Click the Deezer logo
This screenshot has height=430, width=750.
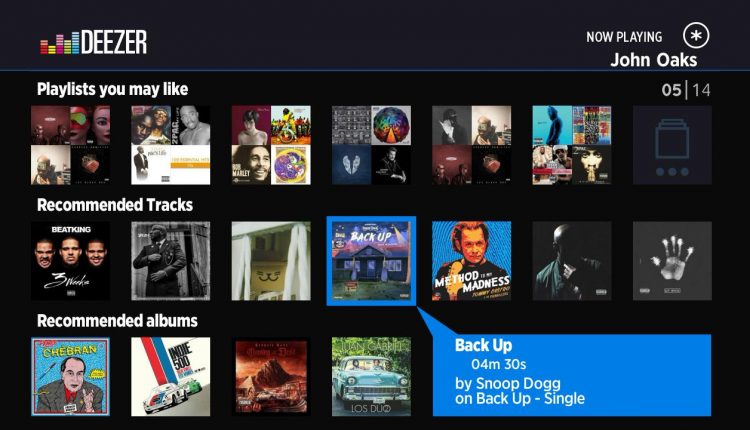94,42
